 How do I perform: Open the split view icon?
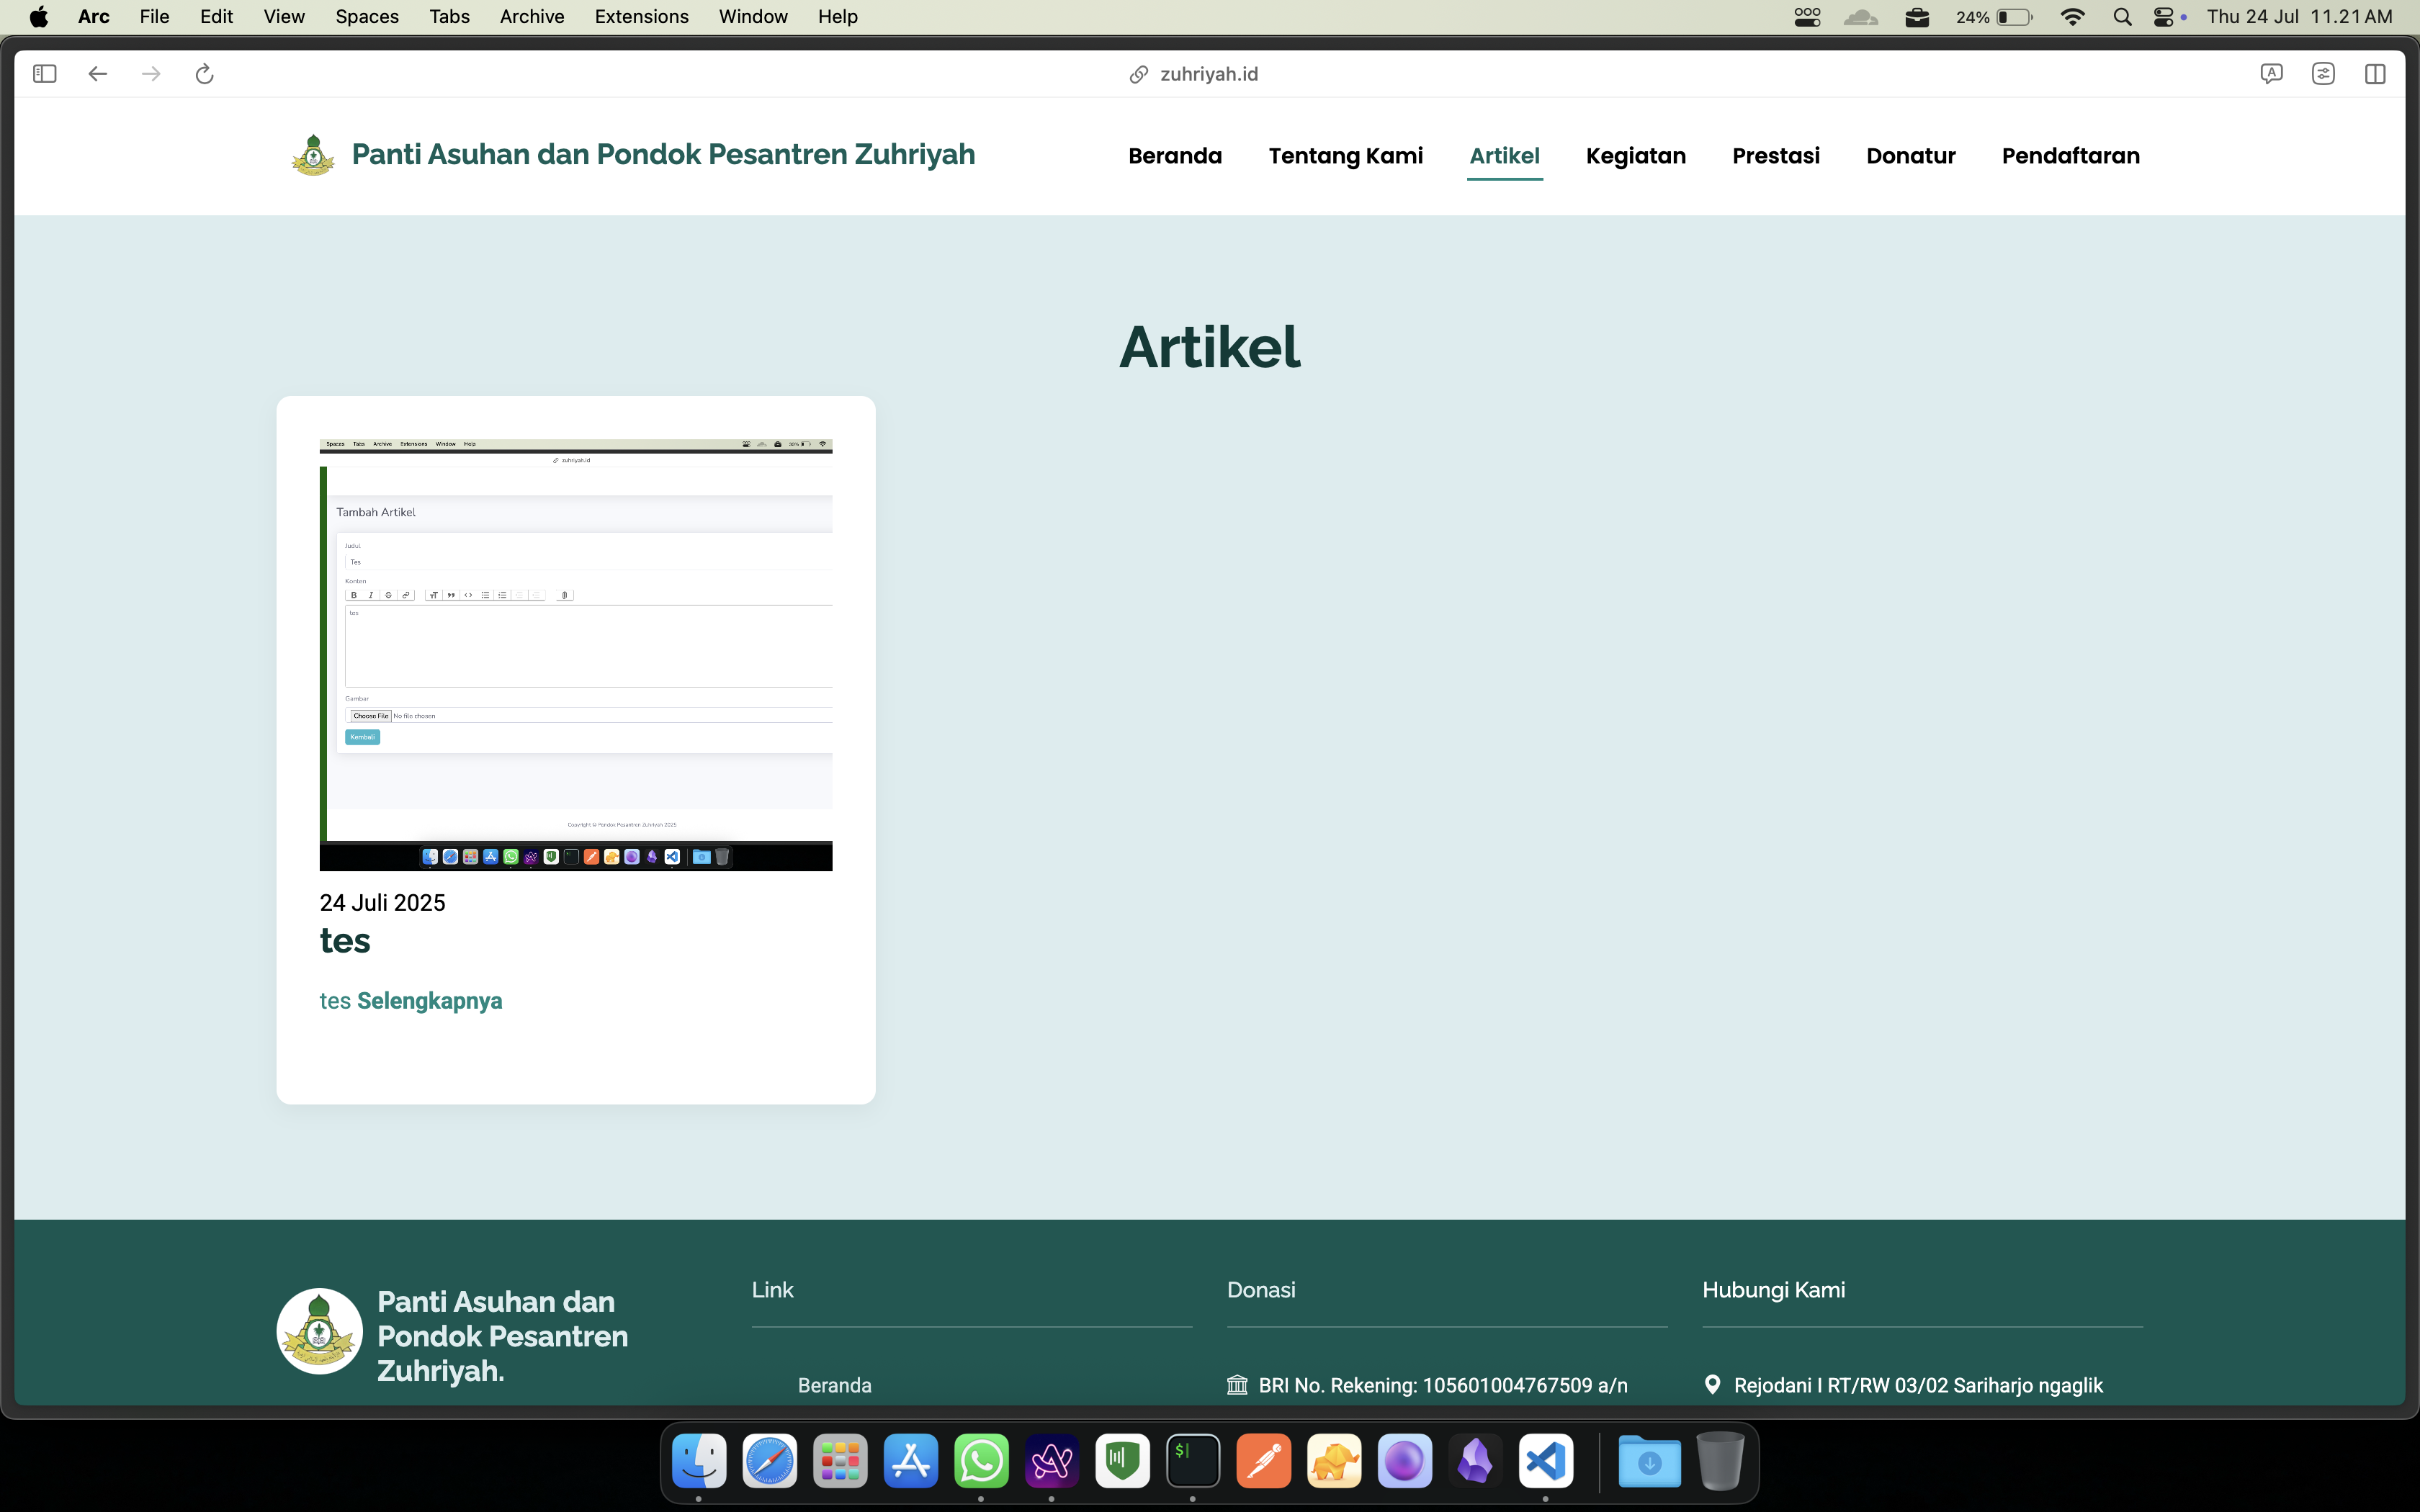[2375, 74]
